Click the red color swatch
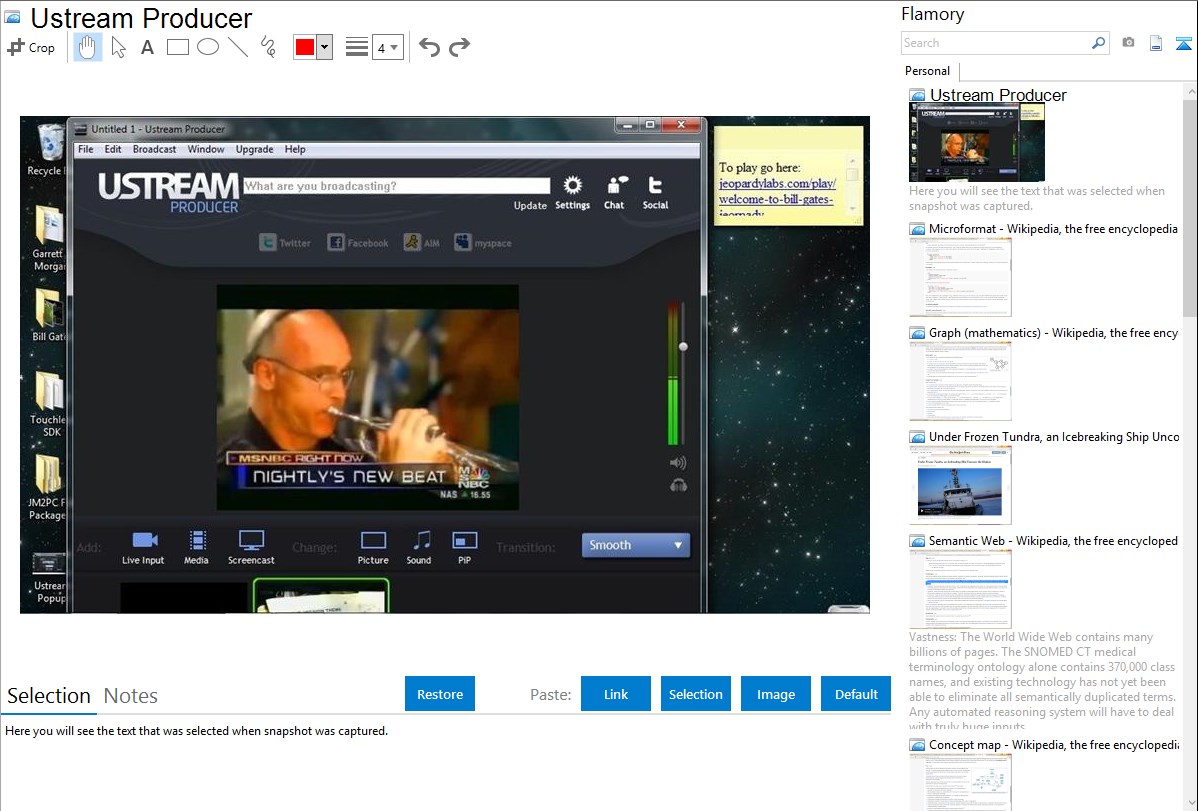 305,48
